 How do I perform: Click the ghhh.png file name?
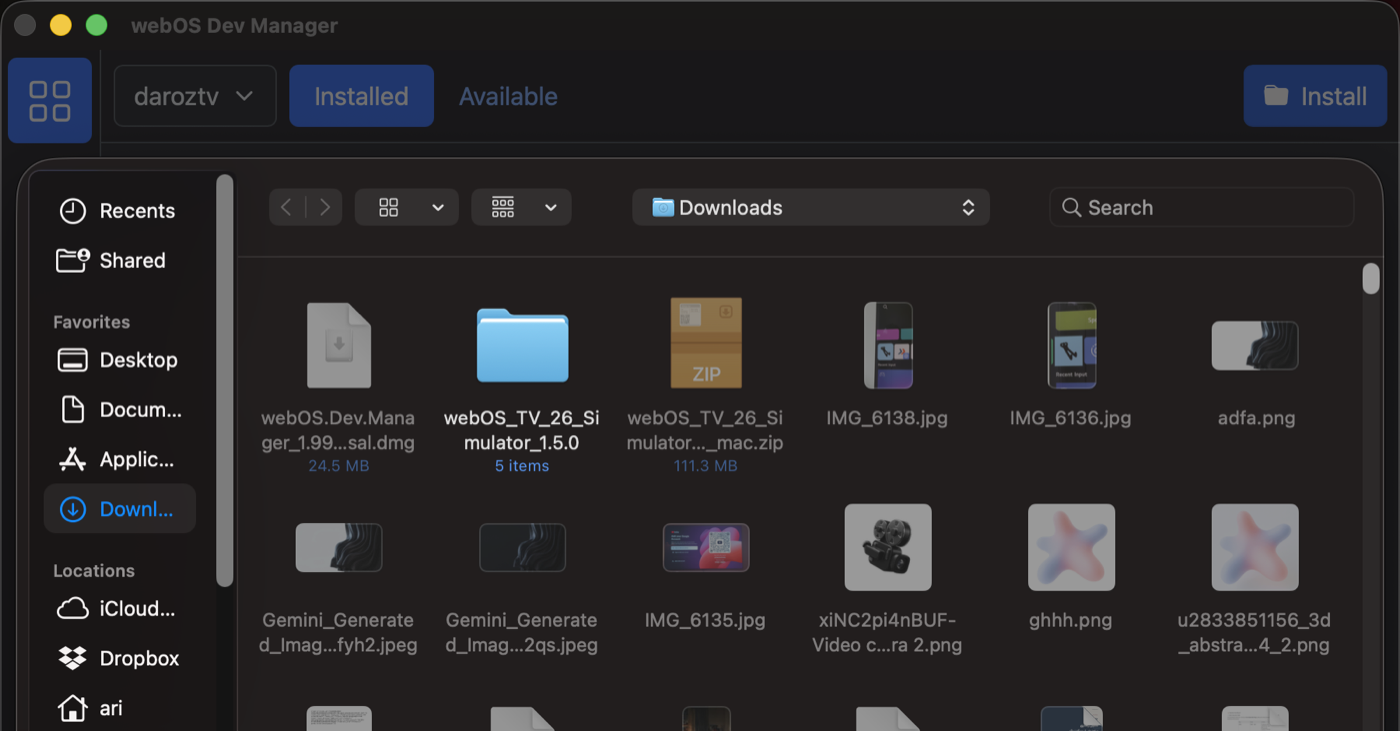click(1071, 620)
